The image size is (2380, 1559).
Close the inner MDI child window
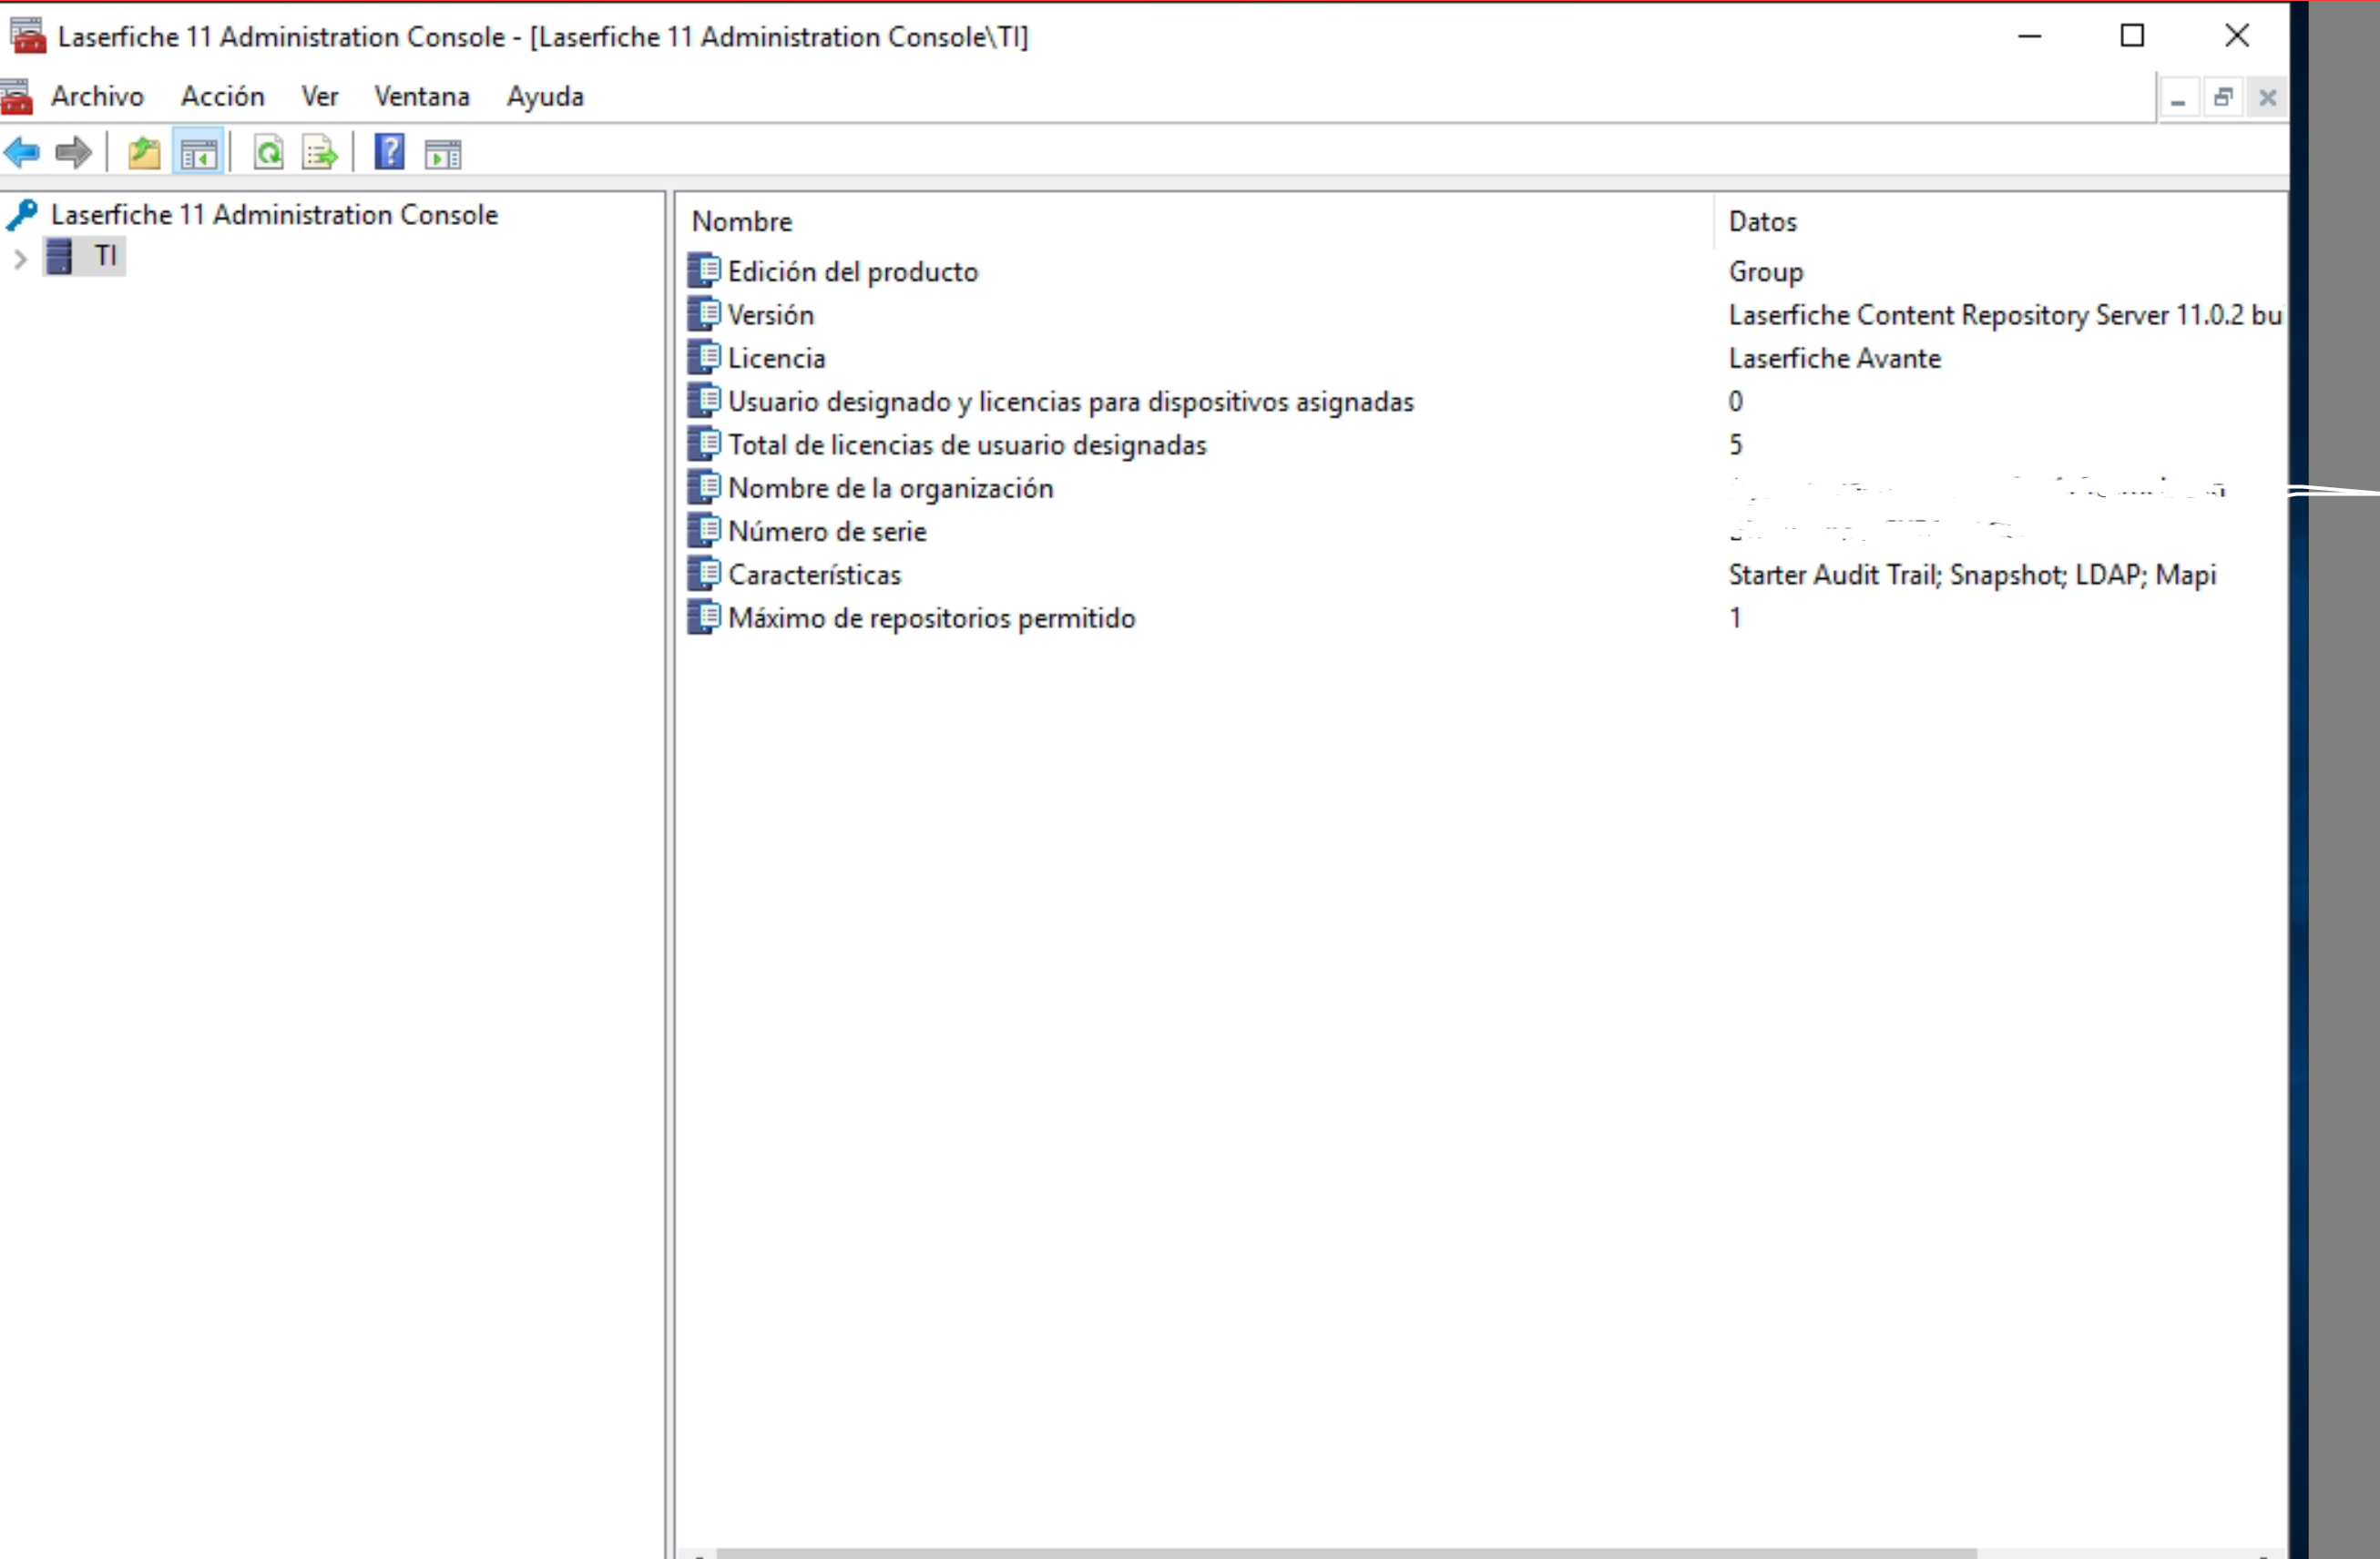click(x=2267, y=98)
